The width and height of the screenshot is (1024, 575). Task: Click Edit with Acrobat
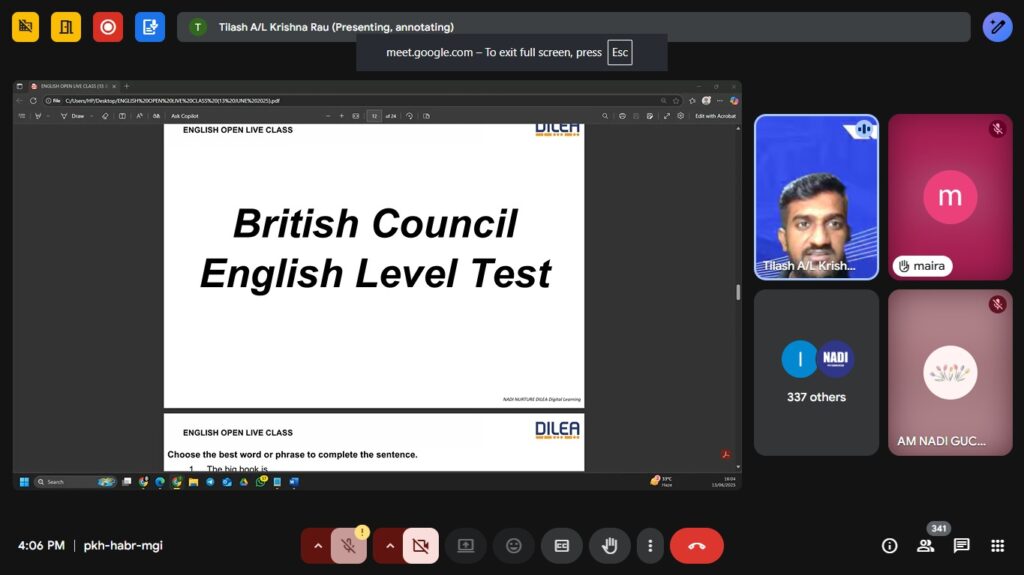715,116
